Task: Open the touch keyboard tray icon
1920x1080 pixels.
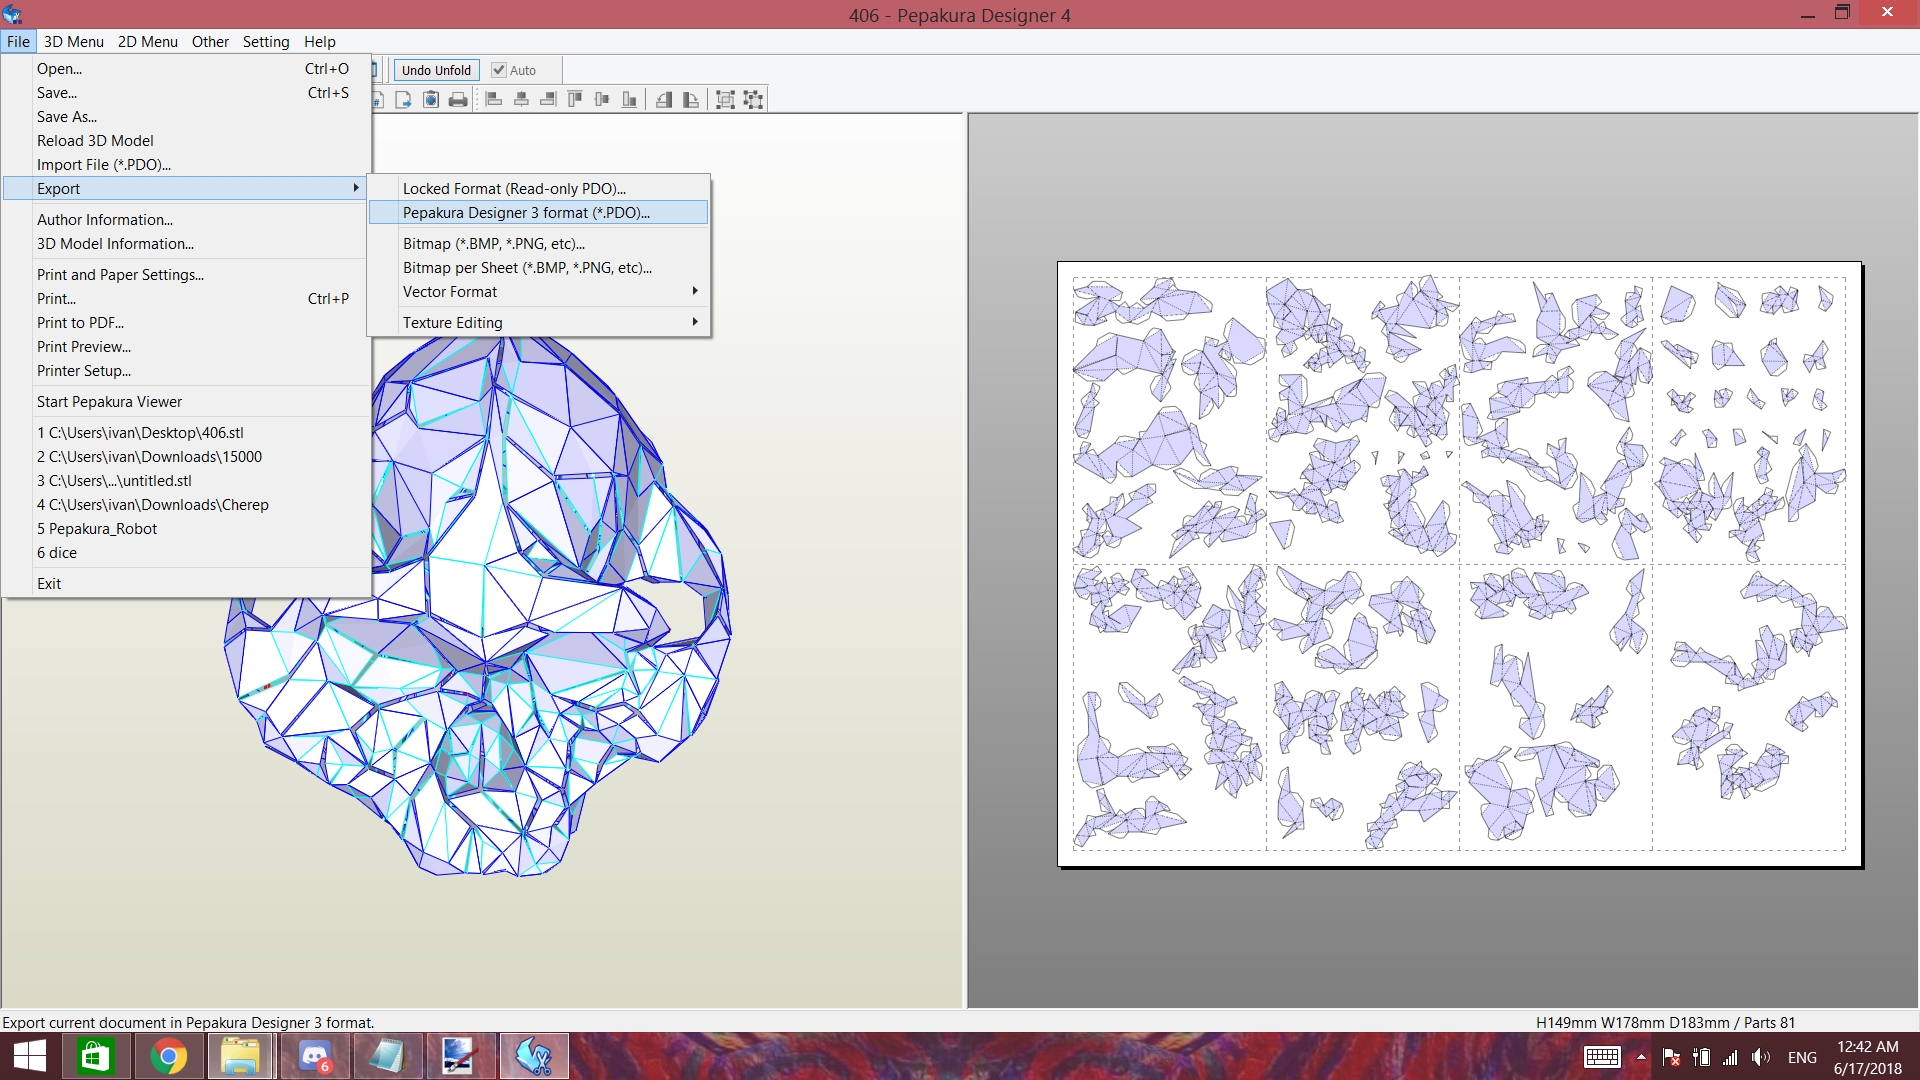Action: pyautogui.click(x=1602, y=1057)
